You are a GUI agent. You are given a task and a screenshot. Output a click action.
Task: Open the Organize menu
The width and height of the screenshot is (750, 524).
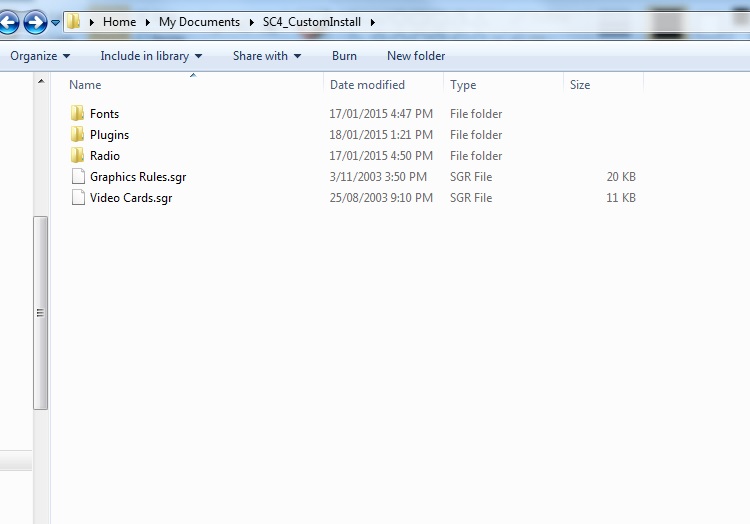[40, 56]
